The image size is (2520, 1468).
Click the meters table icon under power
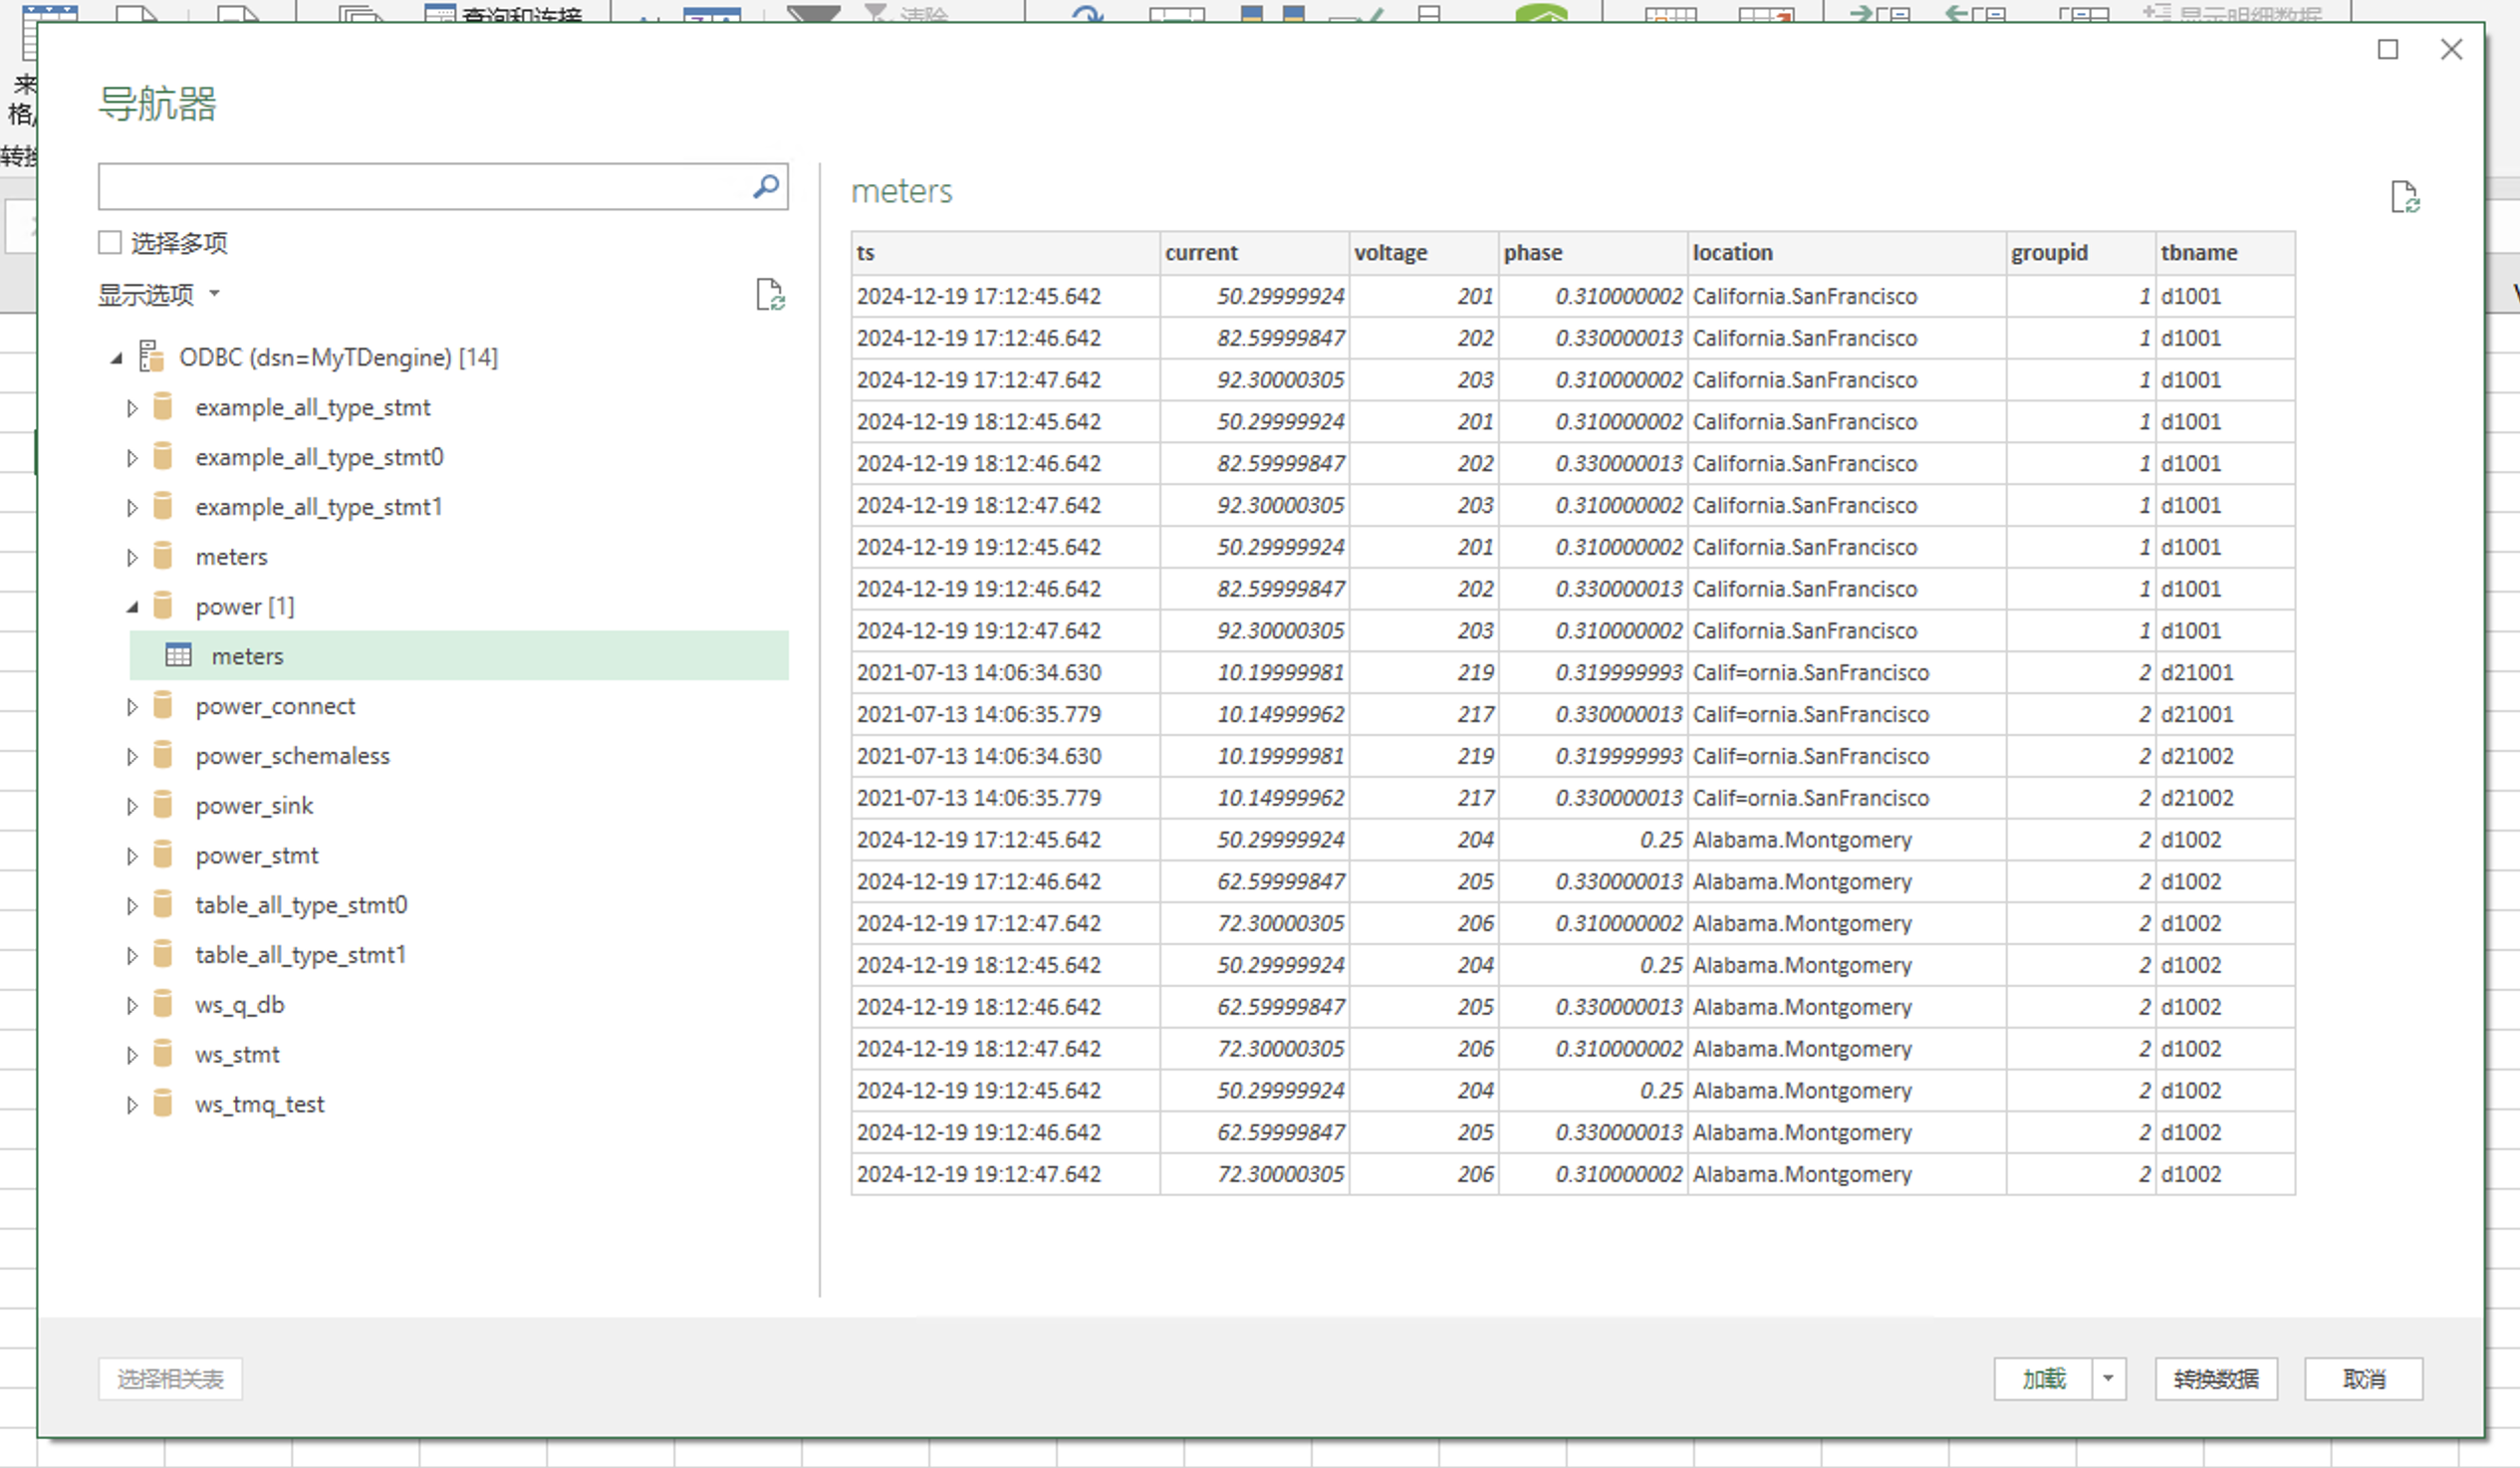pyautogui.click(x=178, y=656)
